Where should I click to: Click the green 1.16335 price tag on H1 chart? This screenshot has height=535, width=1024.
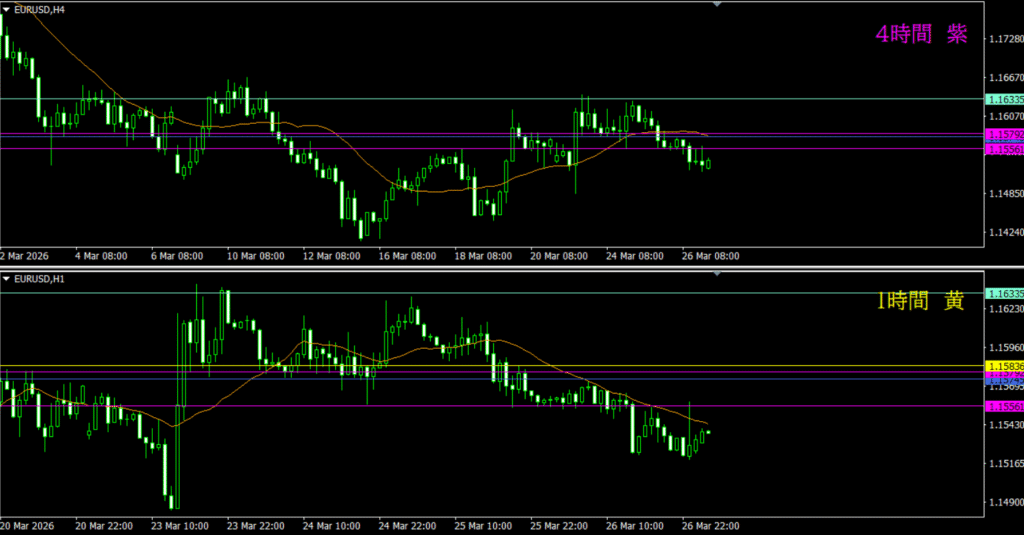pos(1003,293)
